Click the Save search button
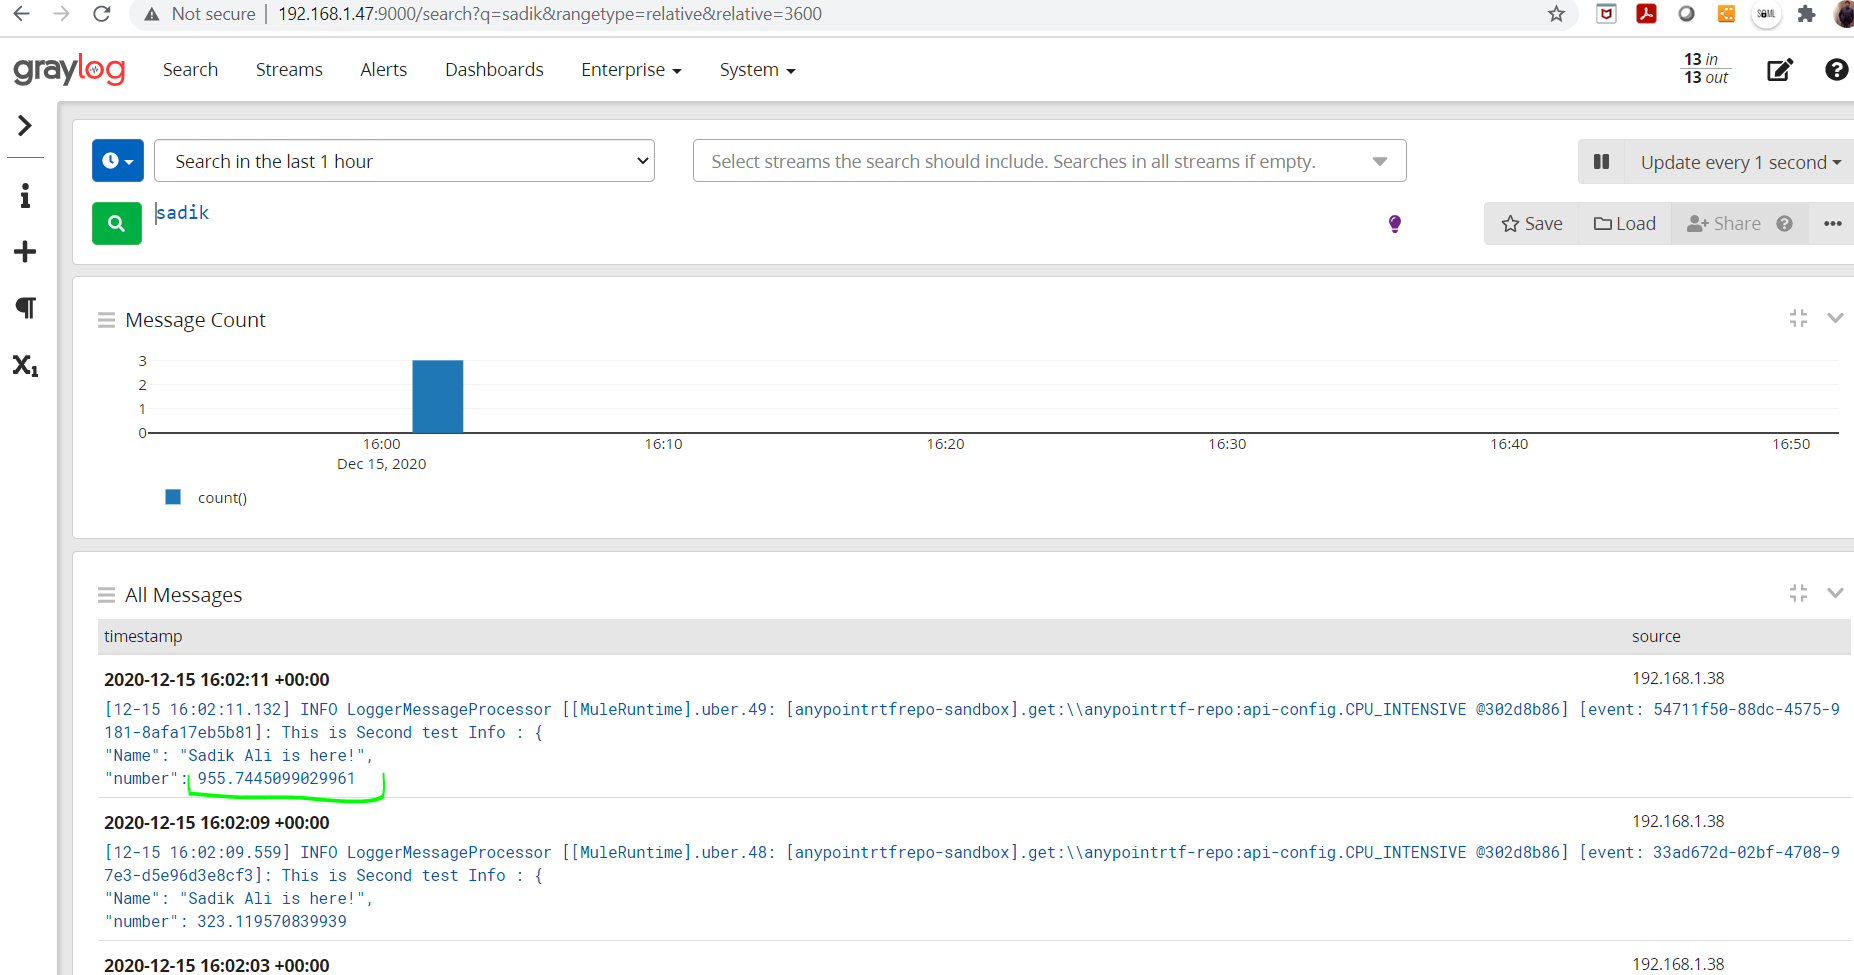This screenshot has height=975, width=1854. (x=1531, y=224)
